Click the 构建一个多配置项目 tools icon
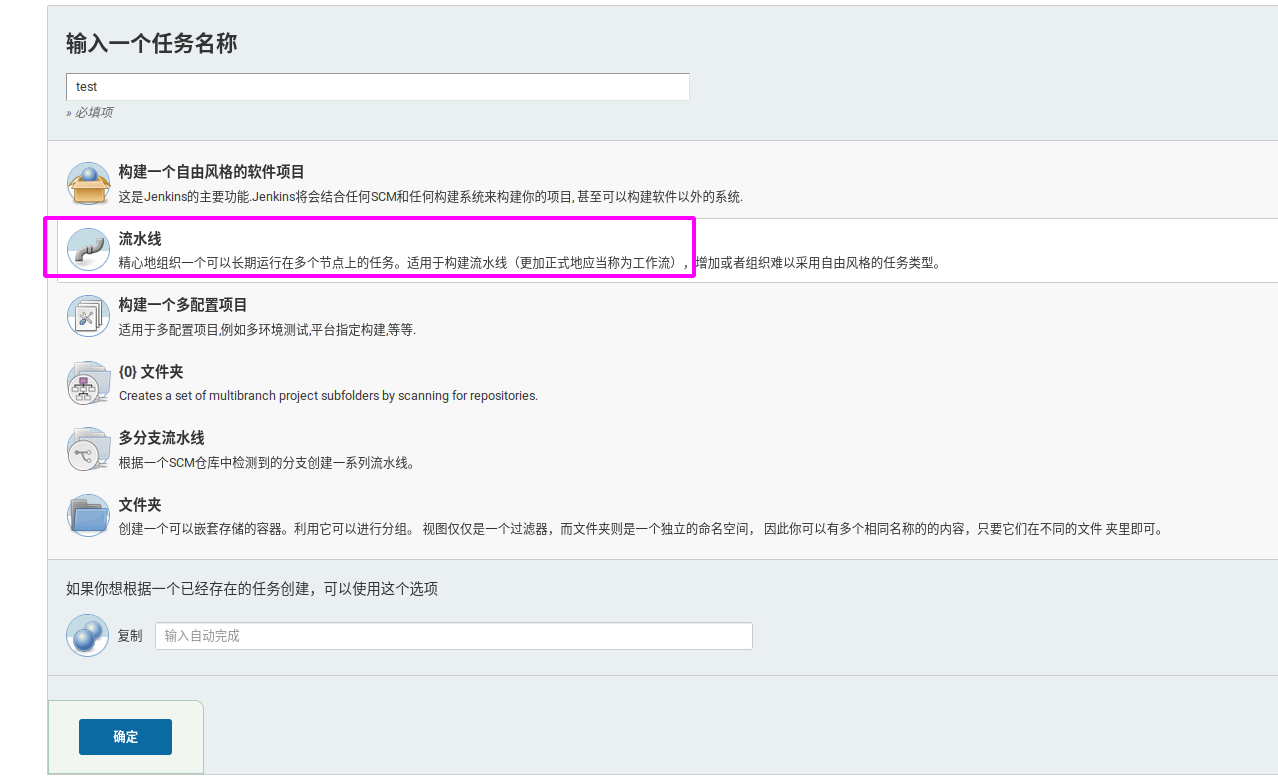Viewport: 1278px width, 777px height. click(x=88, y=316)
